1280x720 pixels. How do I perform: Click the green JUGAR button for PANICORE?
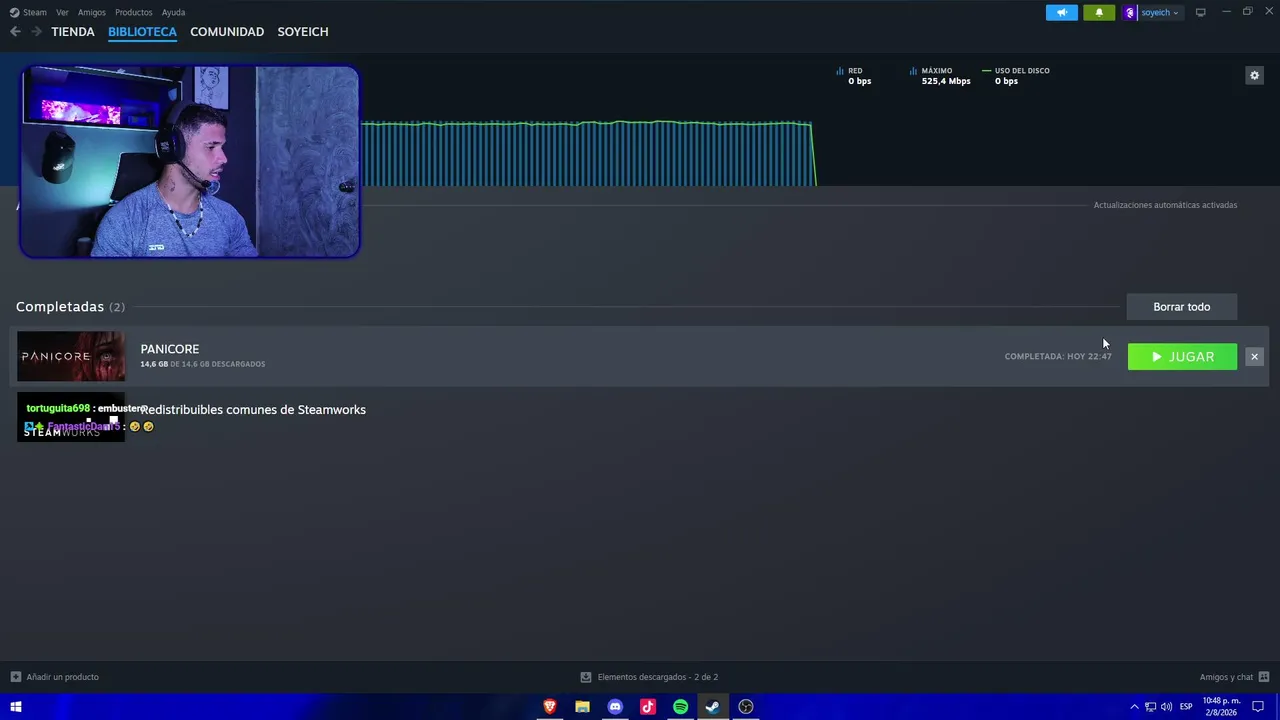(1182, 357)
